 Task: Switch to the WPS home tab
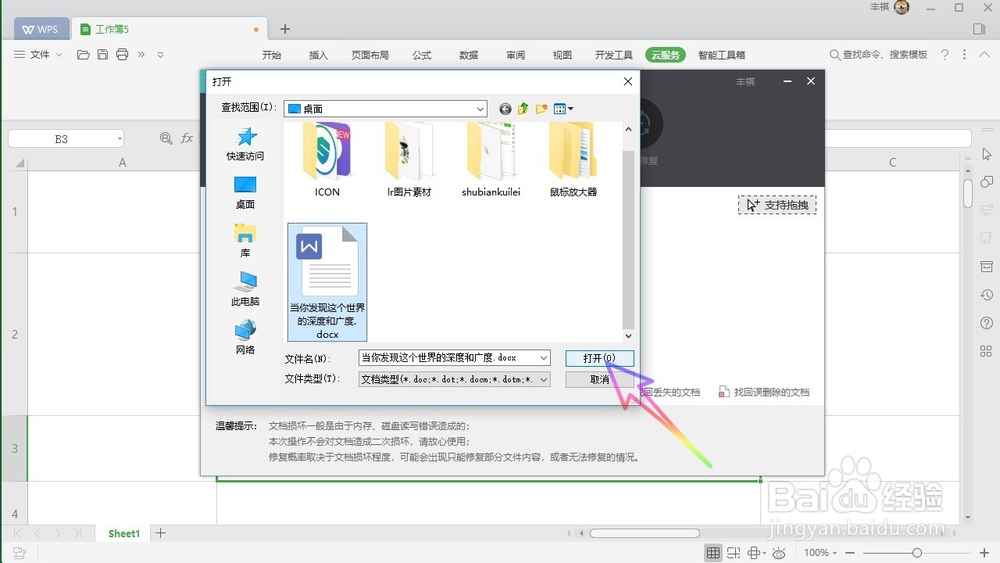click(x=40, y=29)
